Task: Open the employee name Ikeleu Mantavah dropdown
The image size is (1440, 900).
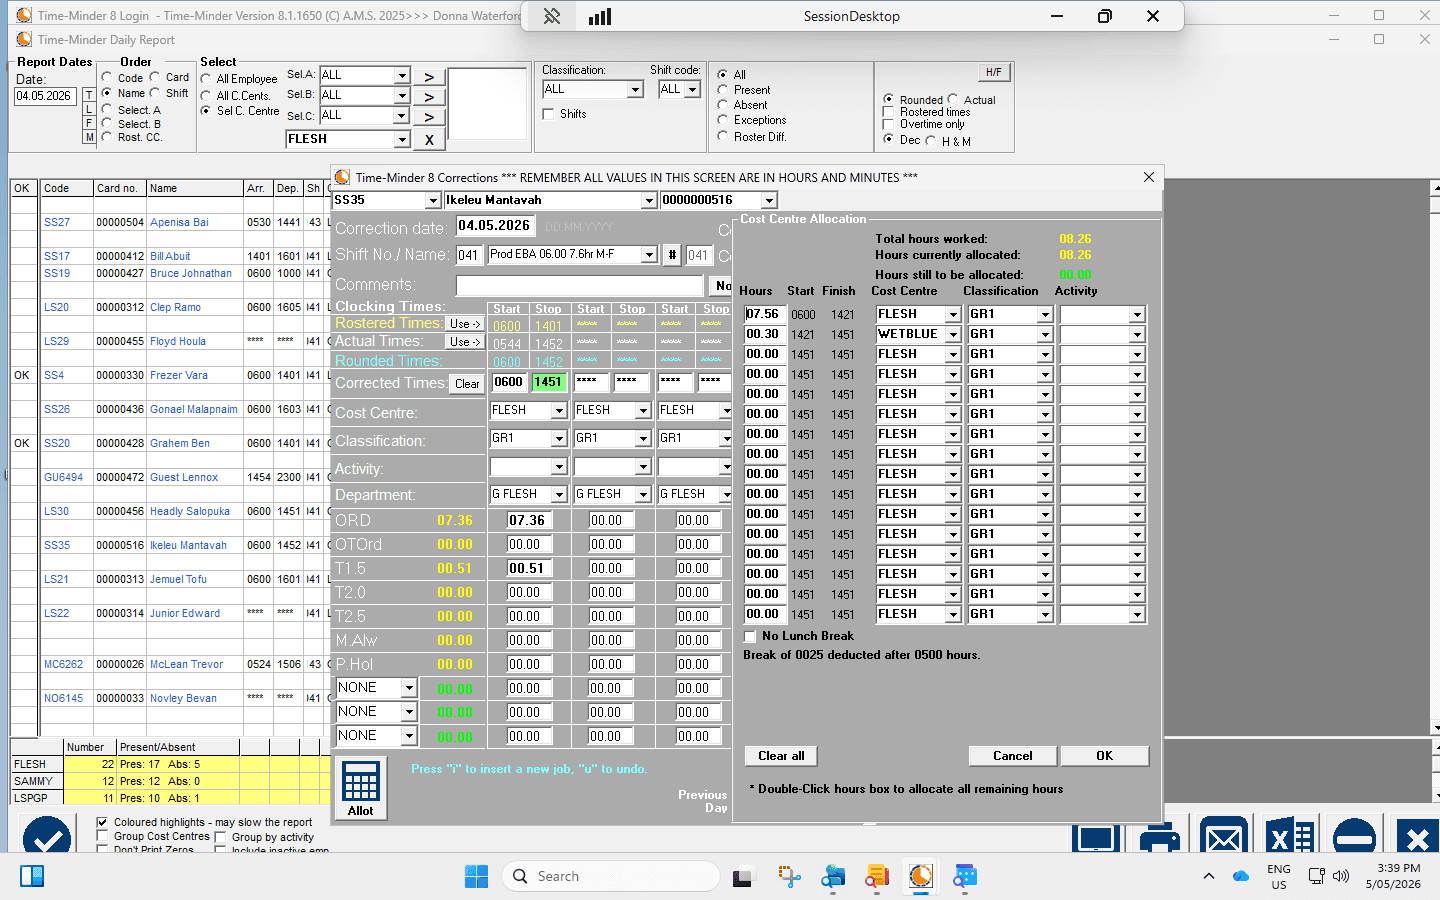Action: pos(649,201)
